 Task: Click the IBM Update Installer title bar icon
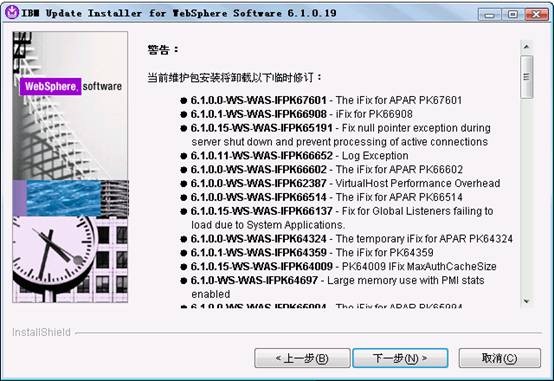(12, 13)
